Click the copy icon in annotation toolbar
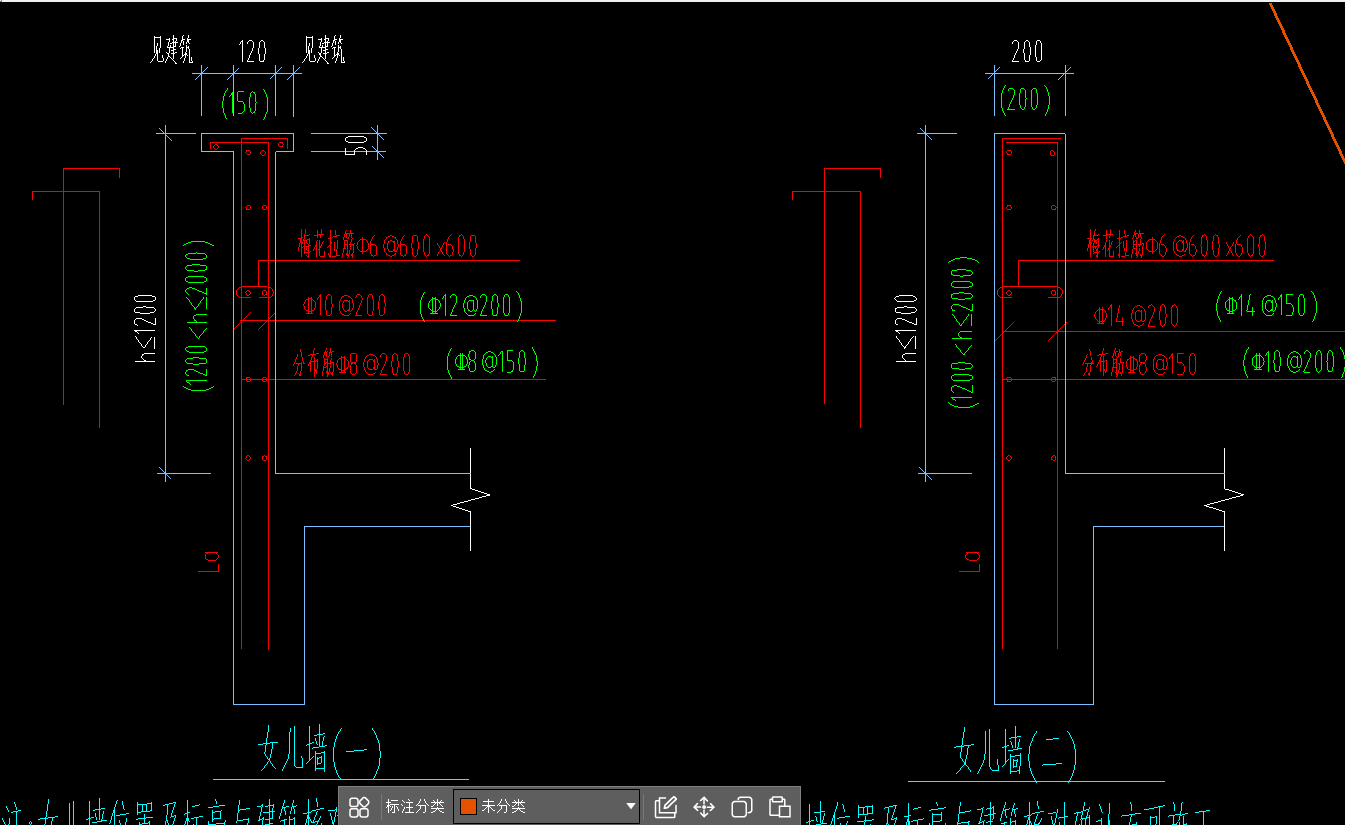The image size is (1345, 825). 742,807
